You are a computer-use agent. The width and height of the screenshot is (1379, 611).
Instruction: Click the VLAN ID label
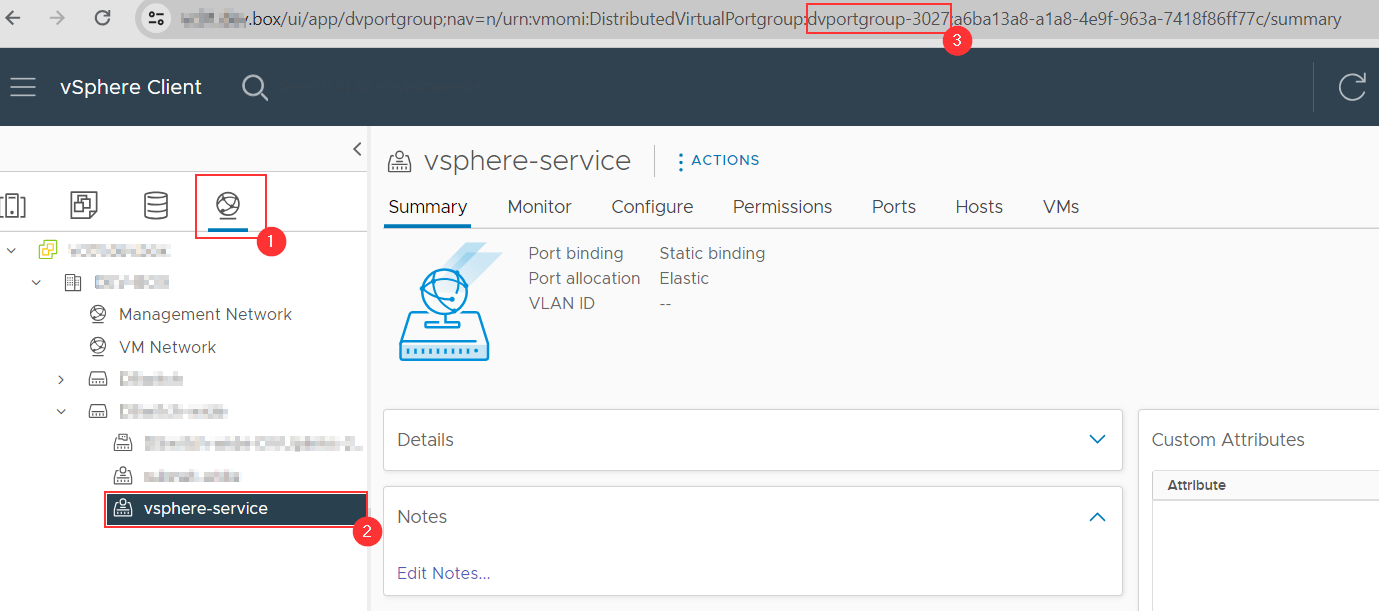click(x=561, y=303)
